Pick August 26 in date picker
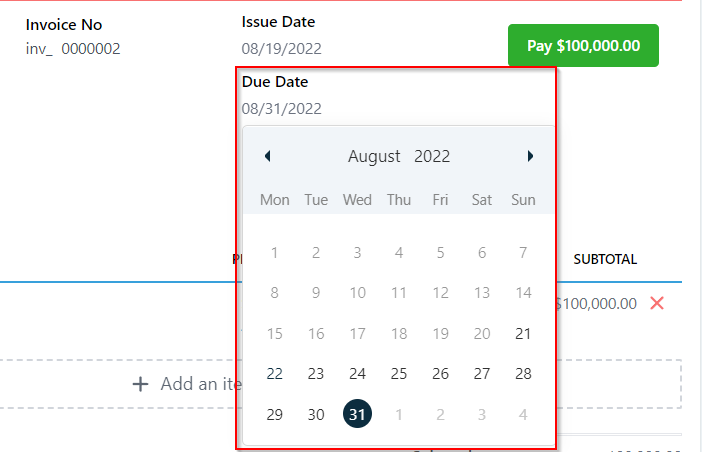Viewport: 702px width, 452px height. point(440,374)
